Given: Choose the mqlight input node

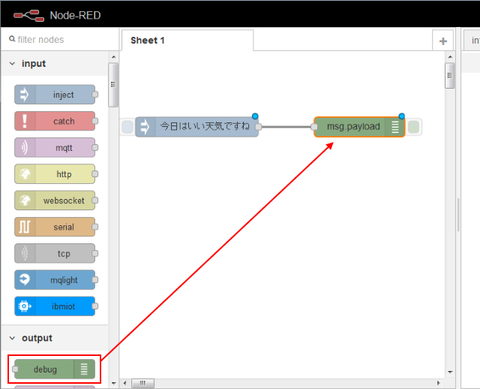Looking at the screenshot, I should point(55,280).
